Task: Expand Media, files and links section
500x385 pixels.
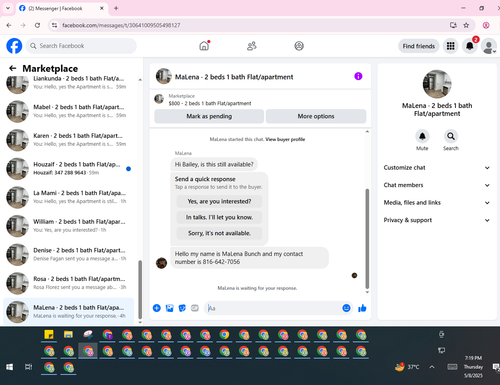Action: 437,203
